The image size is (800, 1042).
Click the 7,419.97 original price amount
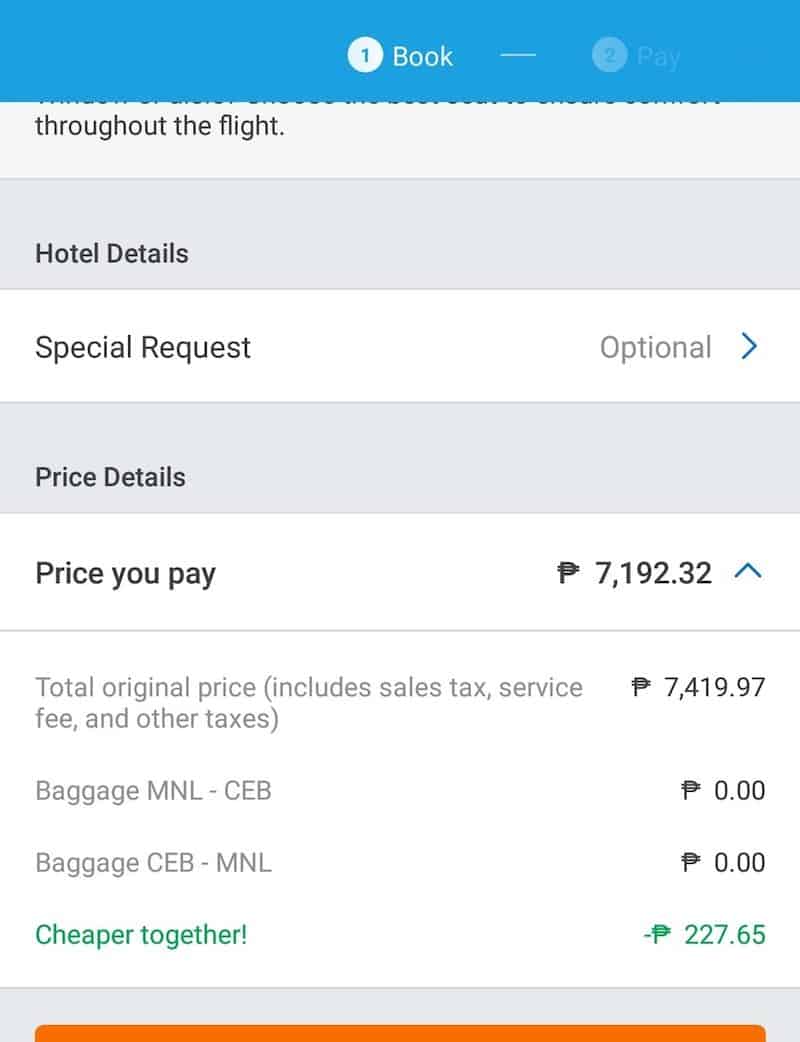coord(714,688)
